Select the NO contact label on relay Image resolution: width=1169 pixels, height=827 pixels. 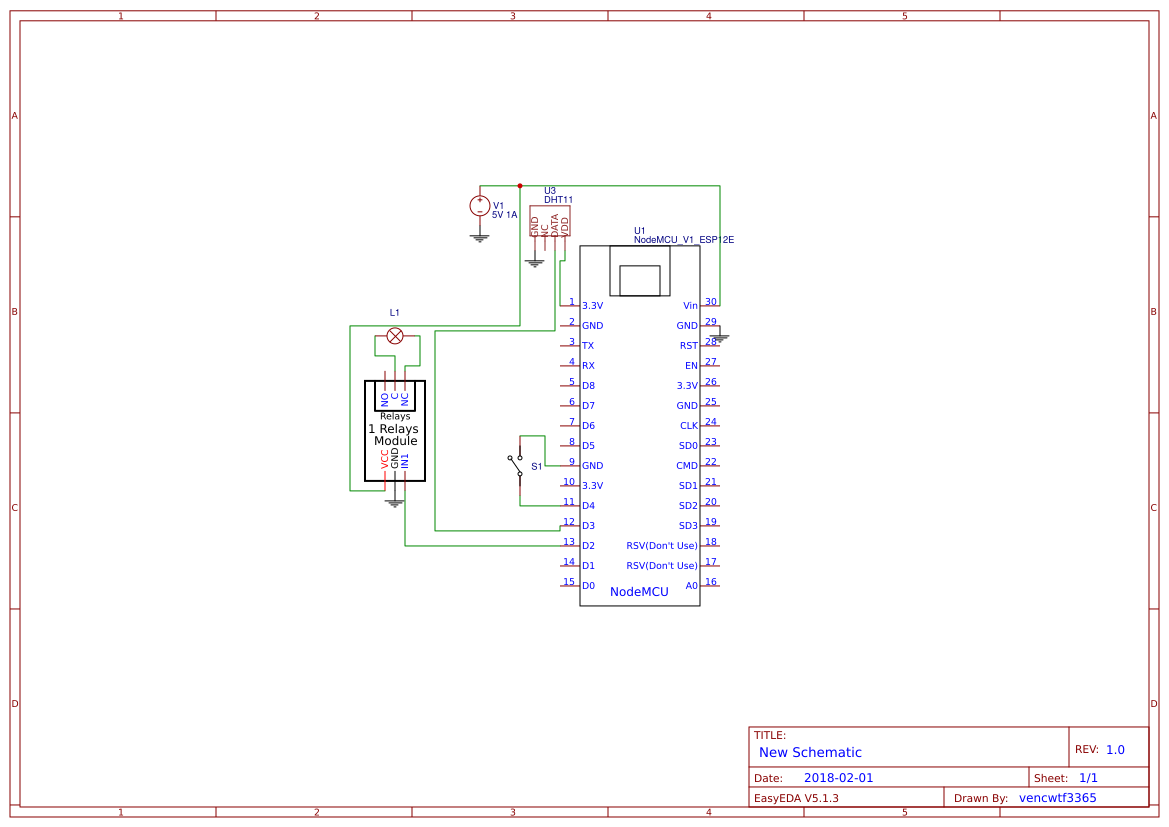pos(385,400)
